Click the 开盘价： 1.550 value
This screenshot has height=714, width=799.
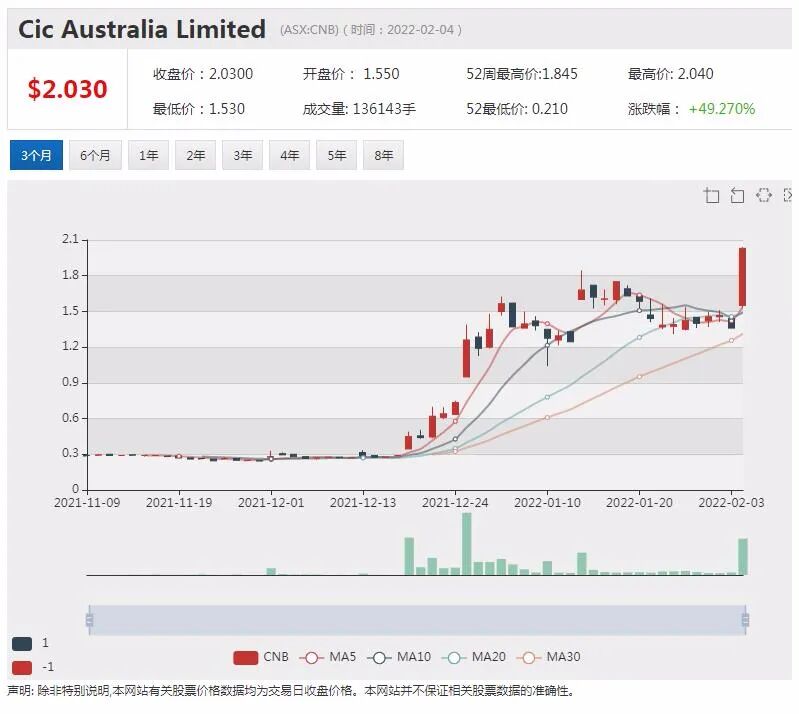pyautogui.click(x=351, y=74)
